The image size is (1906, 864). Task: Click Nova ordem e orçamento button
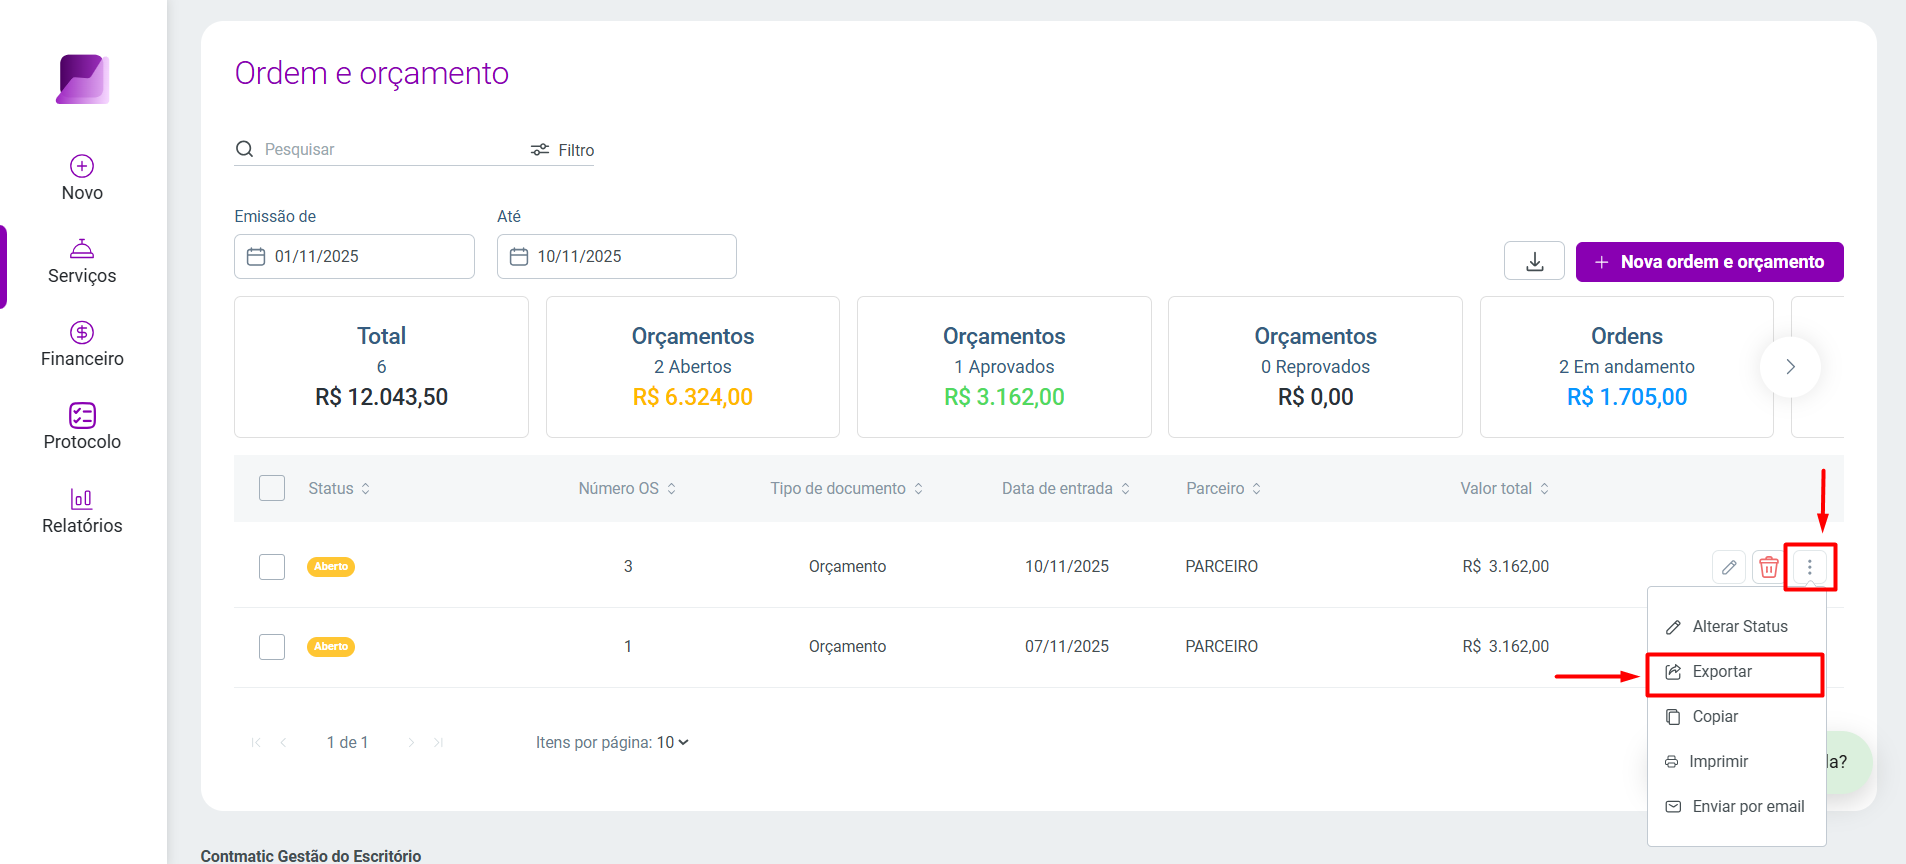tap(1709, 262)
